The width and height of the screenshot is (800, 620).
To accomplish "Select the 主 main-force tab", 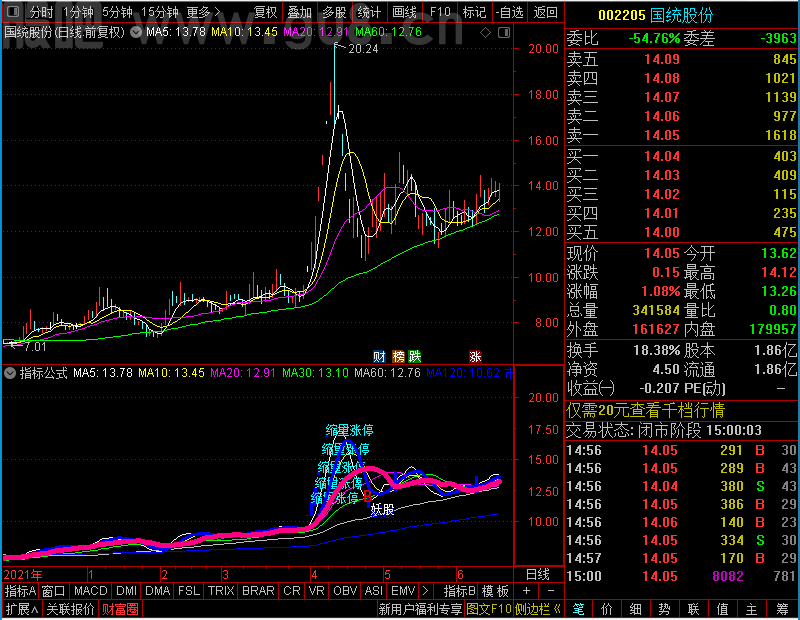I will click(x=751, y=609).
